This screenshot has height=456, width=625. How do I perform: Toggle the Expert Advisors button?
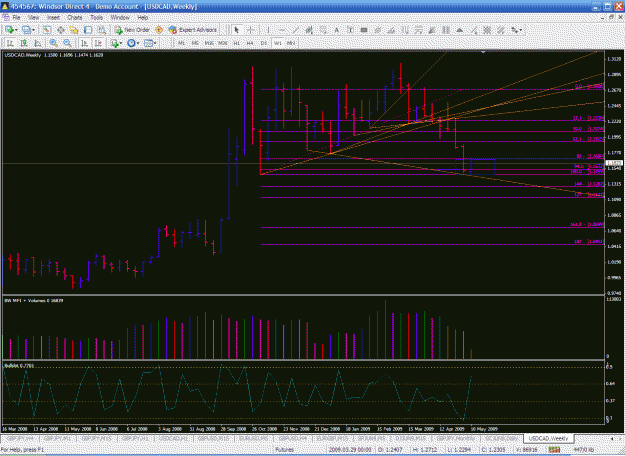(193, 30)
